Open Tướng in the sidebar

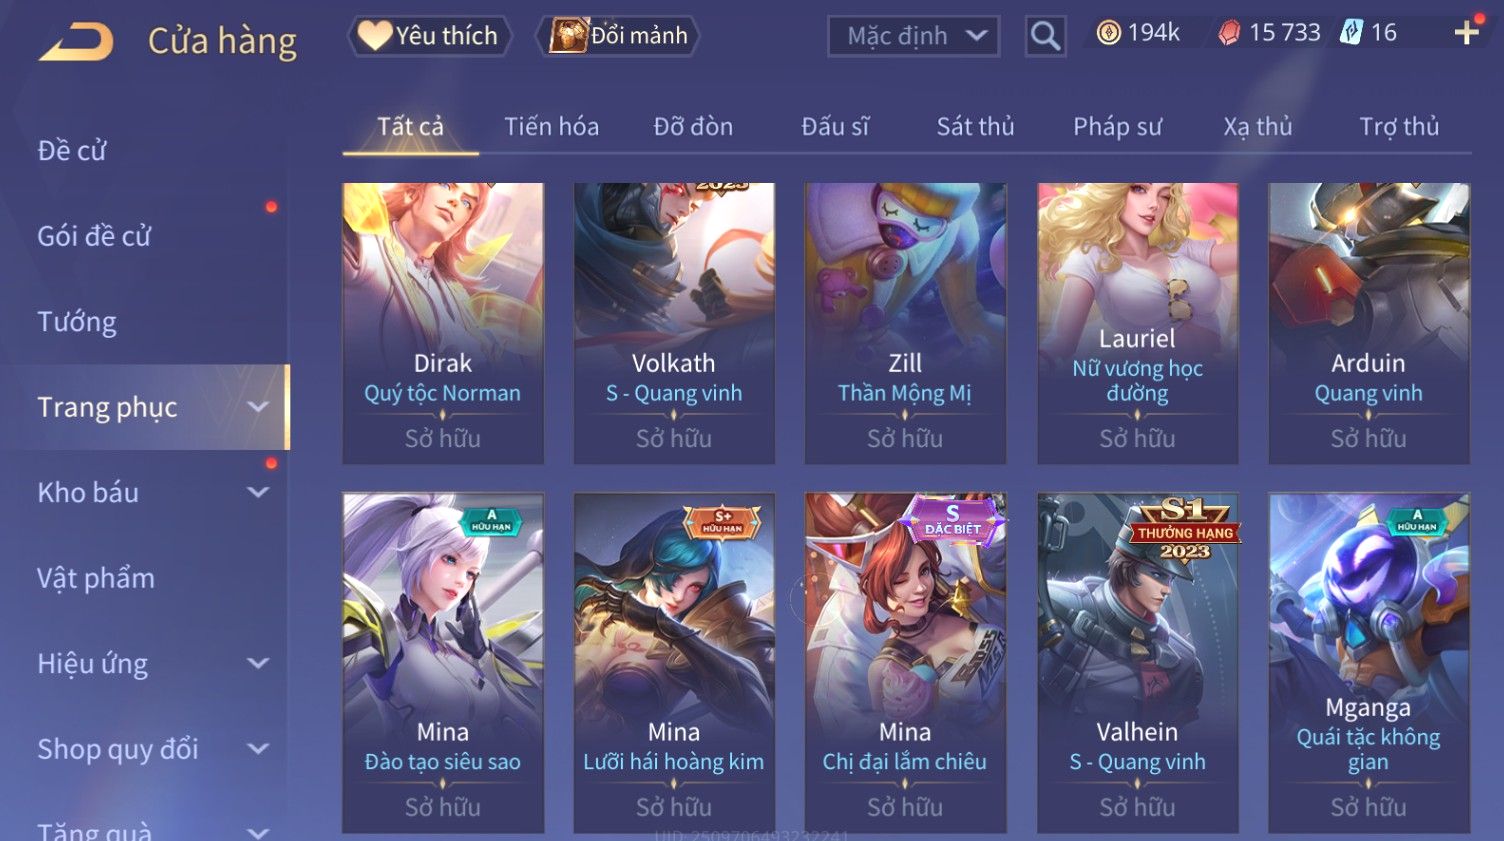pos(77,322)
